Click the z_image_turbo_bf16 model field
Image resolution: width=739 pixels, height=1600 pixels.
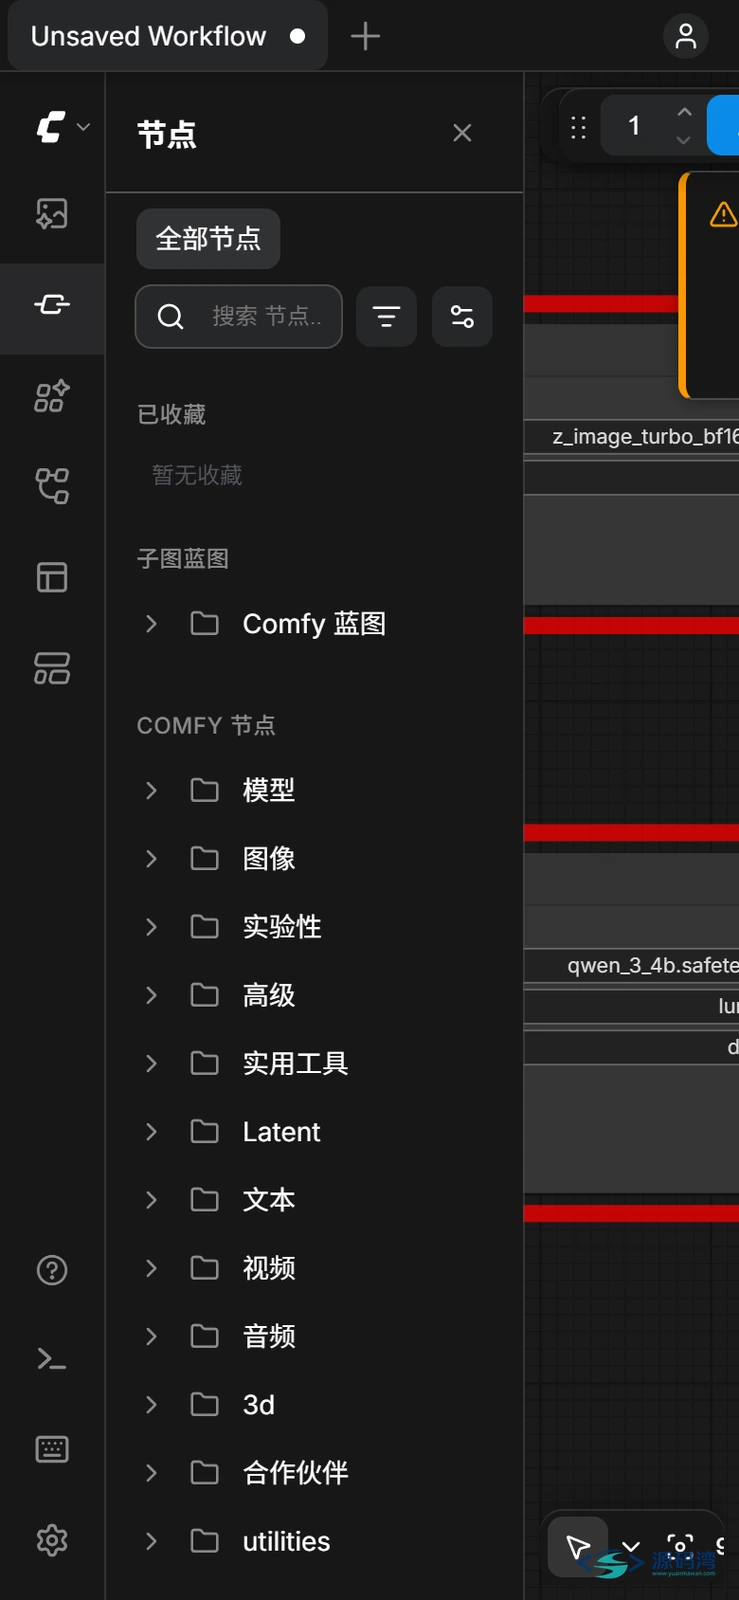(x=631, y=436)
